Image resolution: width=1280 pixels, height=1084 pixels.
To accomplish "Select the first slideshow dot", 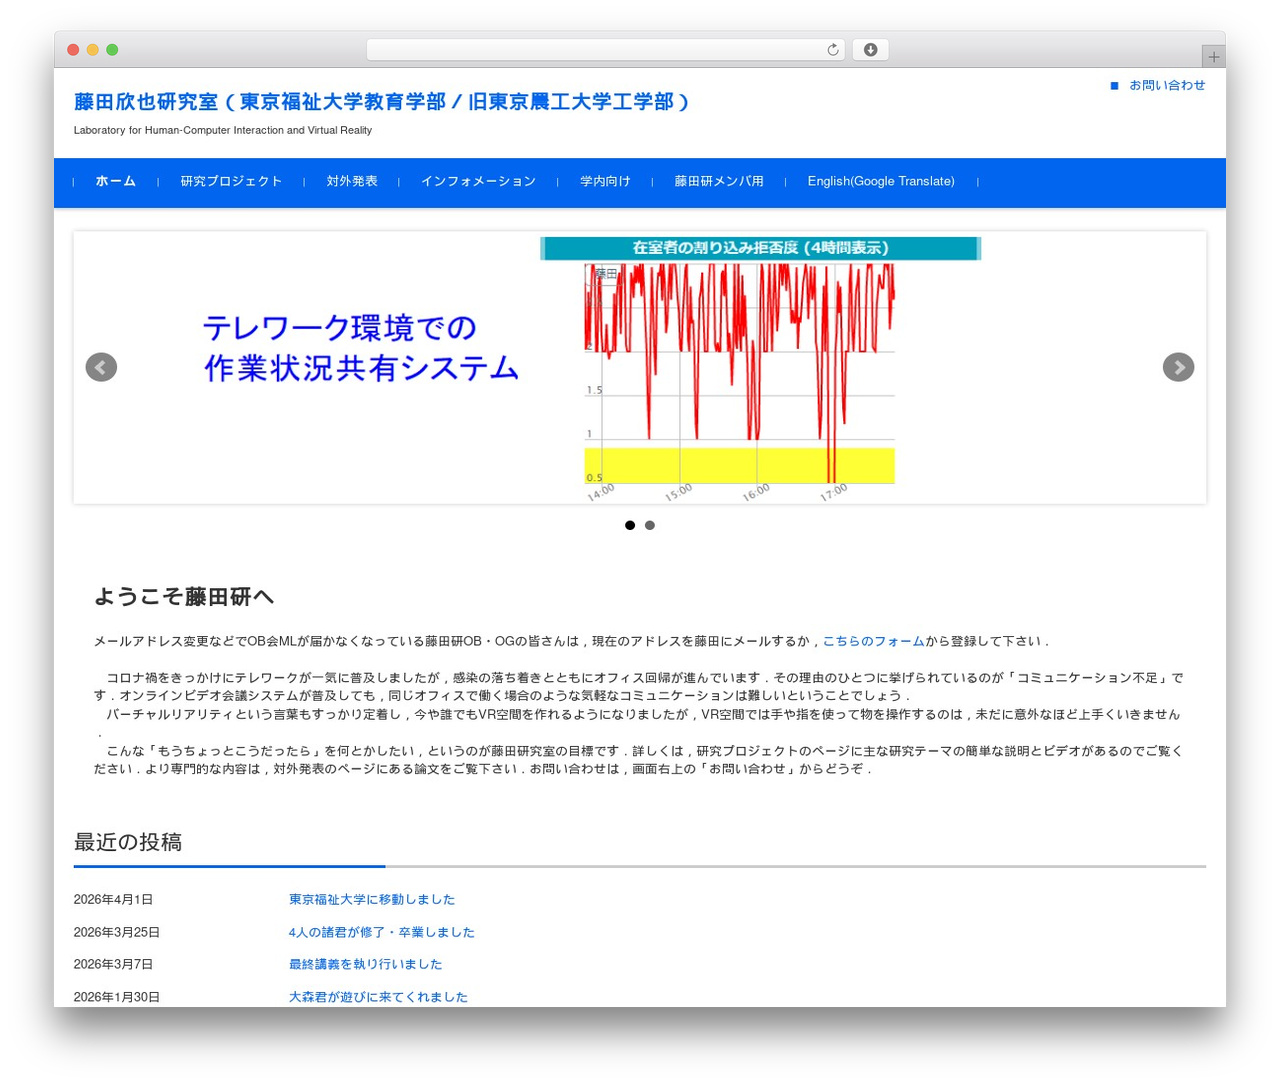I will (630, 525).
